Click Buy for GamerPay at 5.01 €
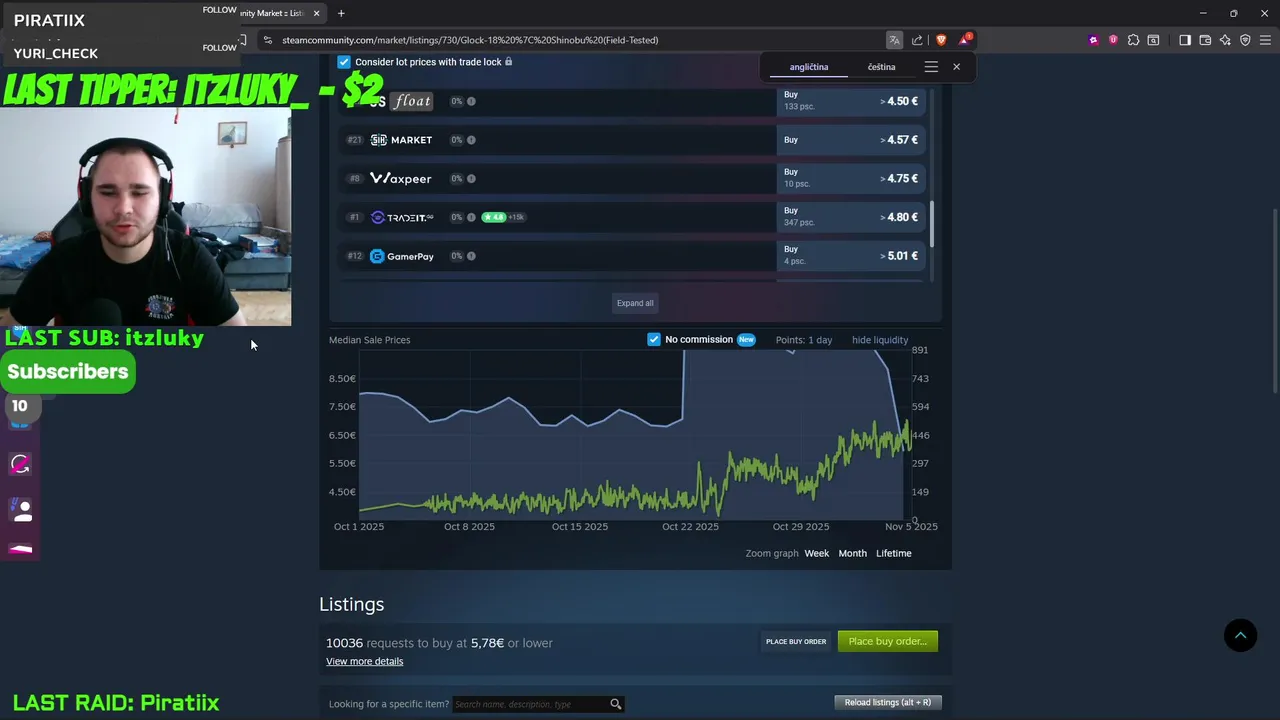The height and width of the screenshot is (720, 1280). click(851, 256)
